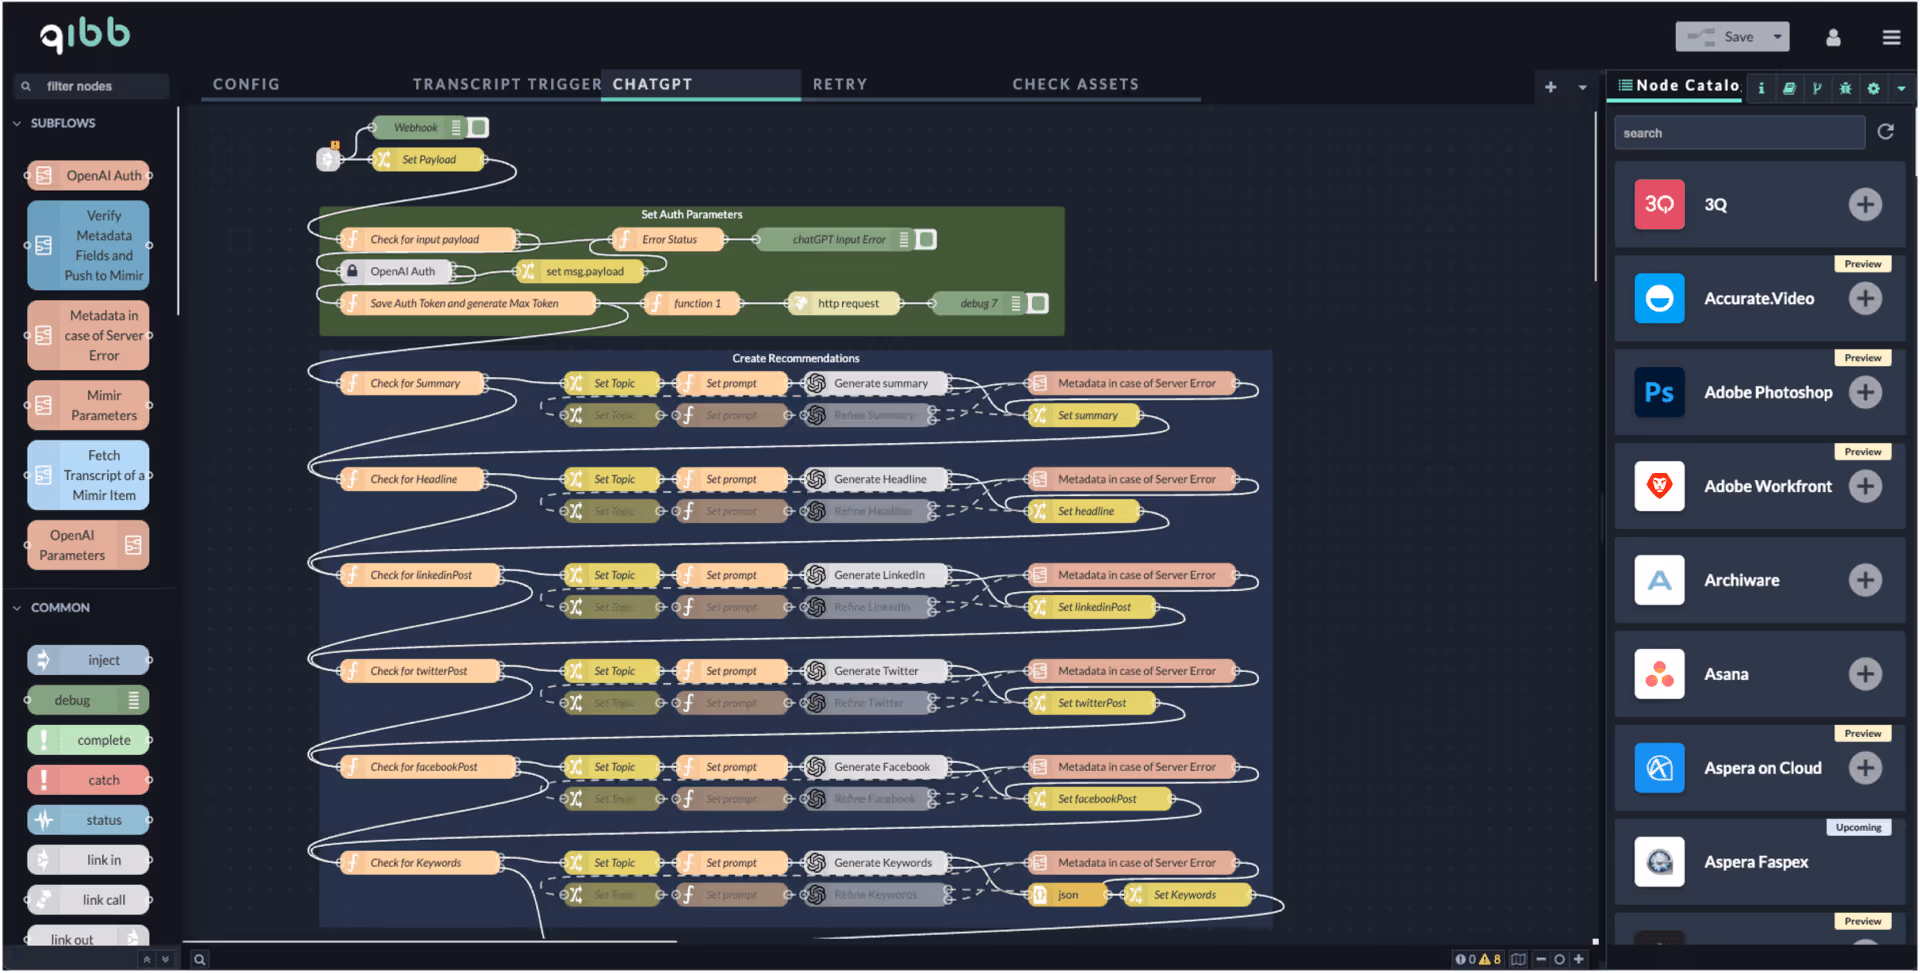The image size is (1920, 973).
Task: Click the qibb logo
Action: point(85,35)
